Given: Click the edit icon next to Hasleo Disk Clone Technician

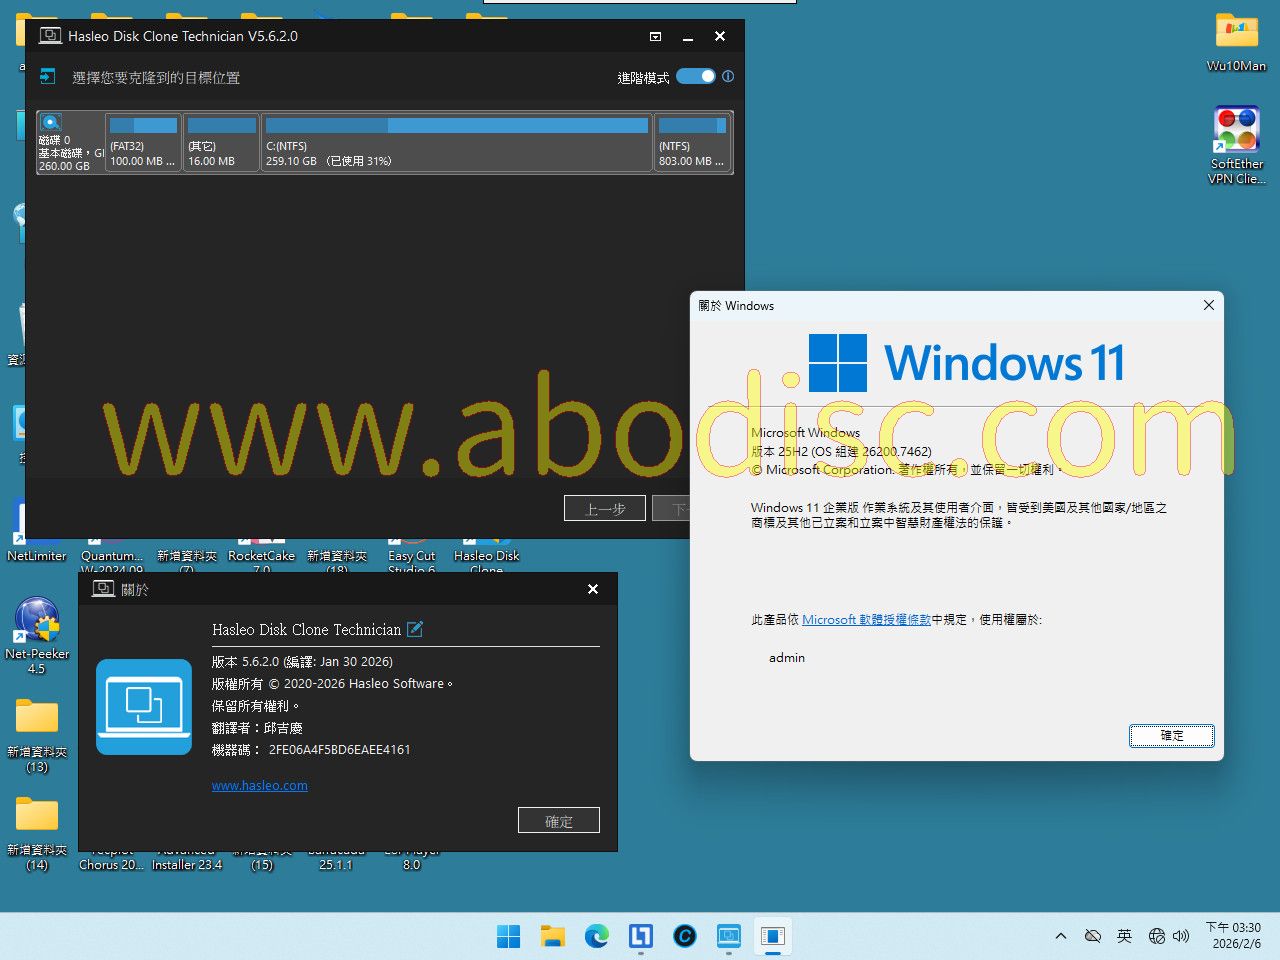Looking at the screenshot, I should pyautogui.click(x=415, y=629).
